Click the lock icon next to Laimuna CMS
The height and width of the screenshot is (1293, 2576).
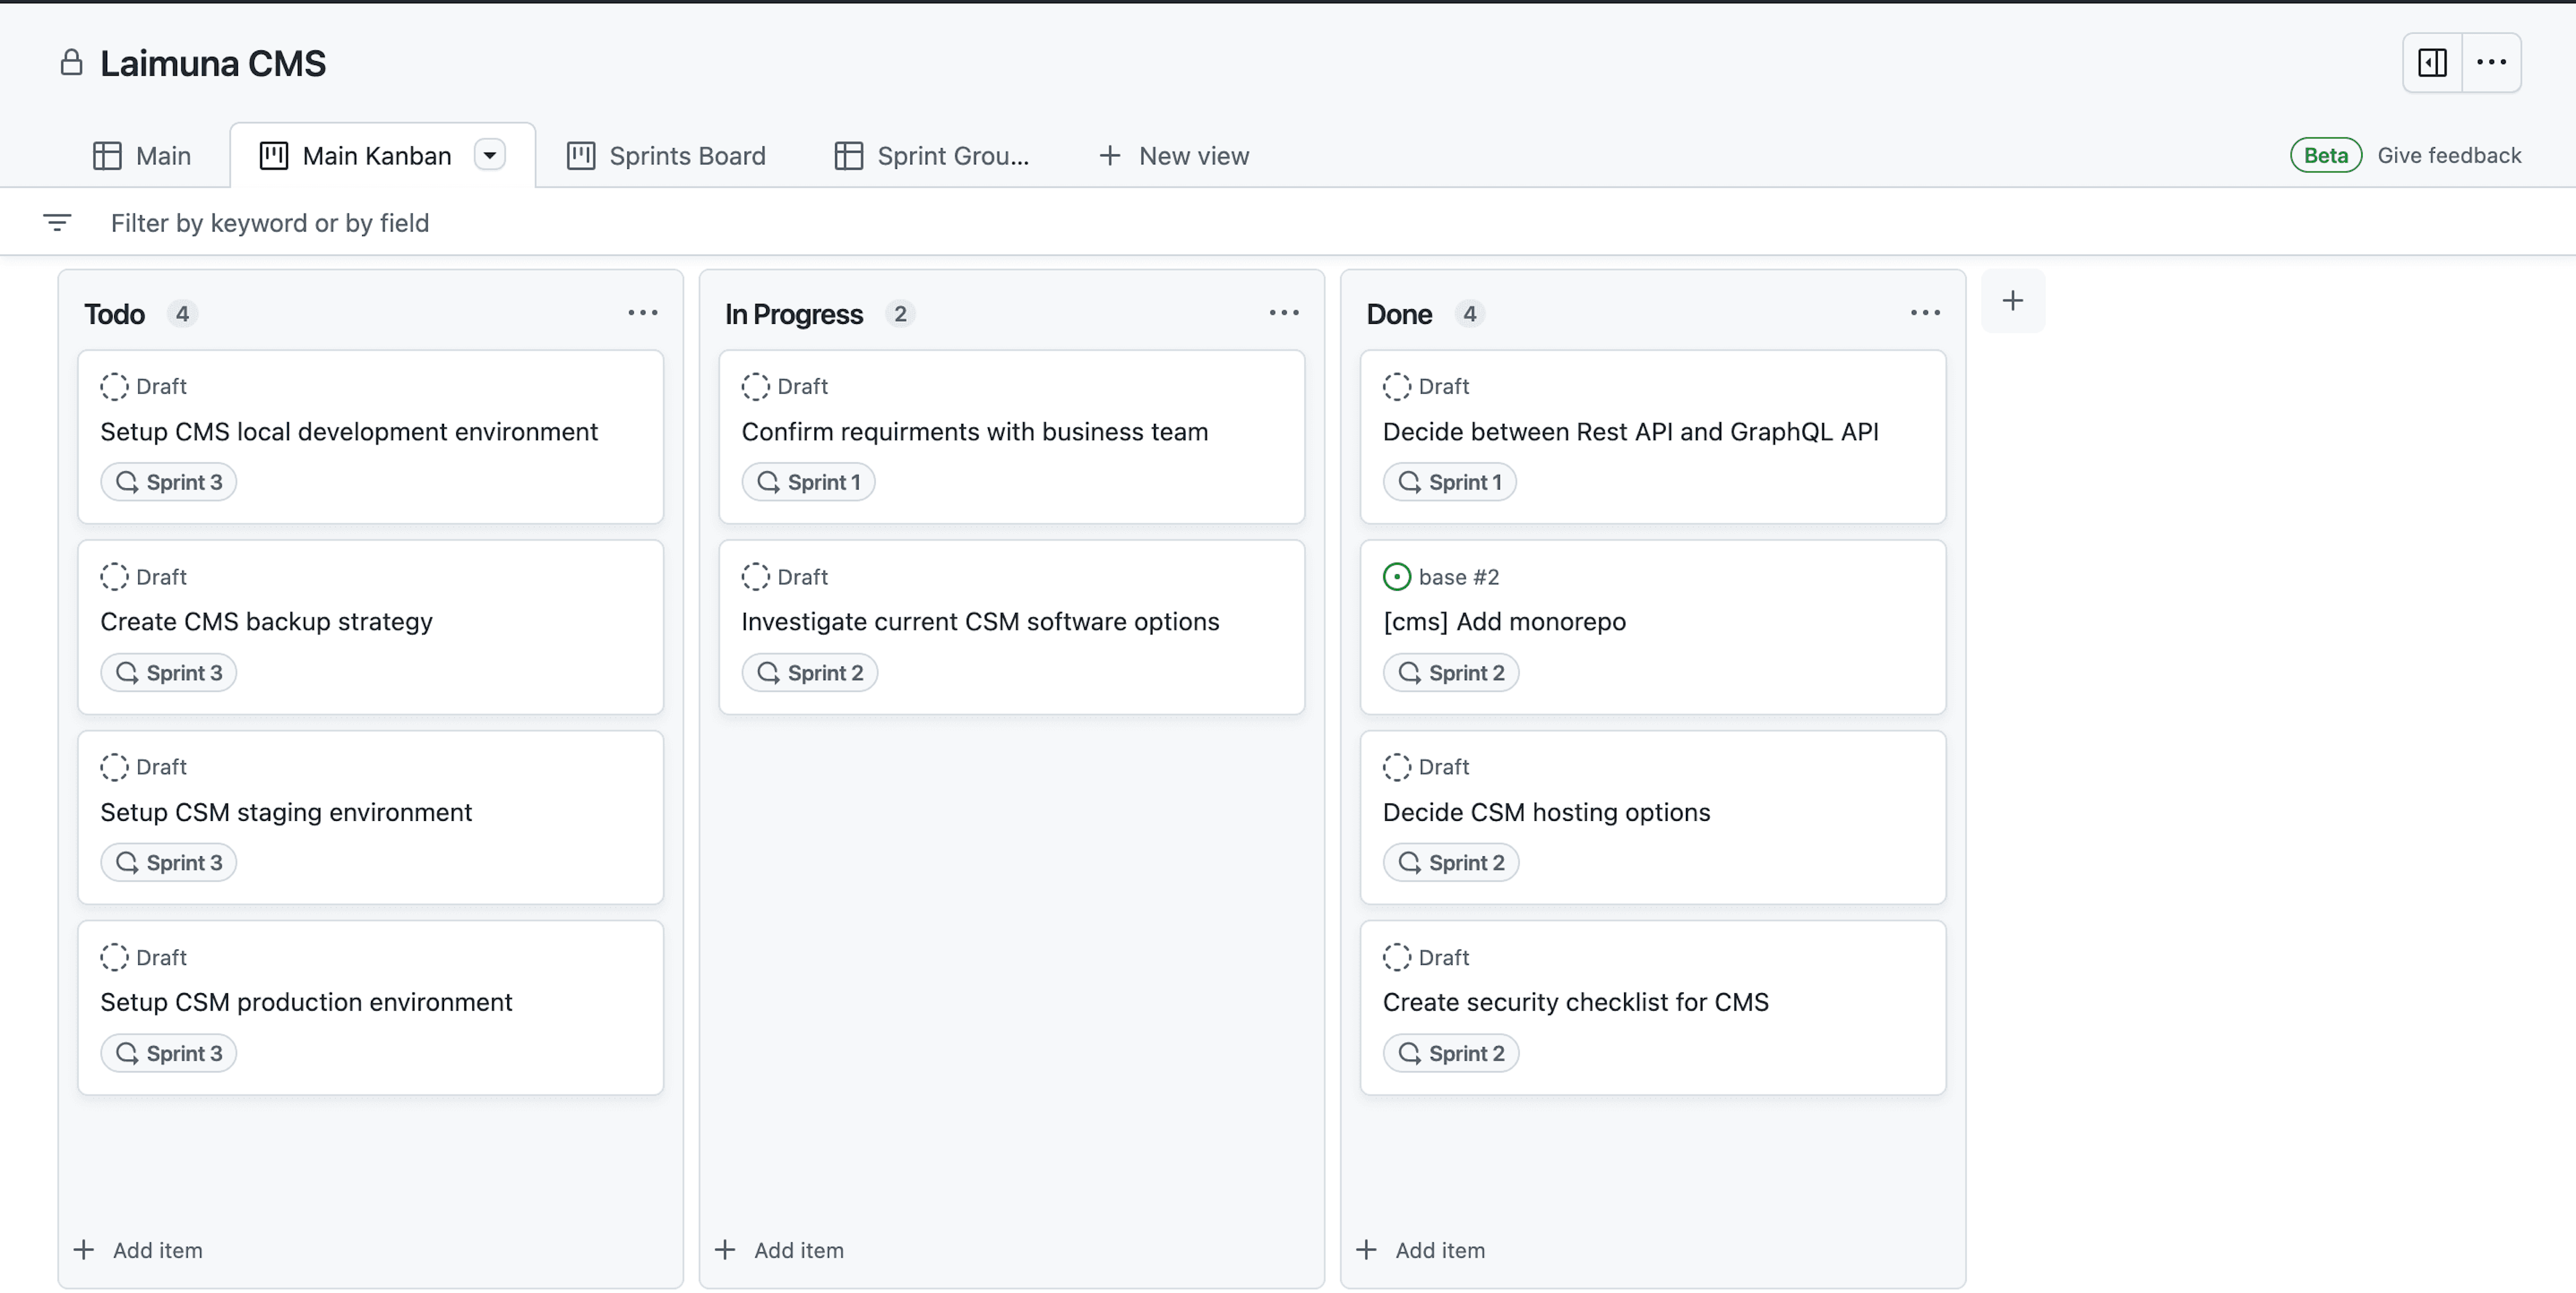click(71, 61)
